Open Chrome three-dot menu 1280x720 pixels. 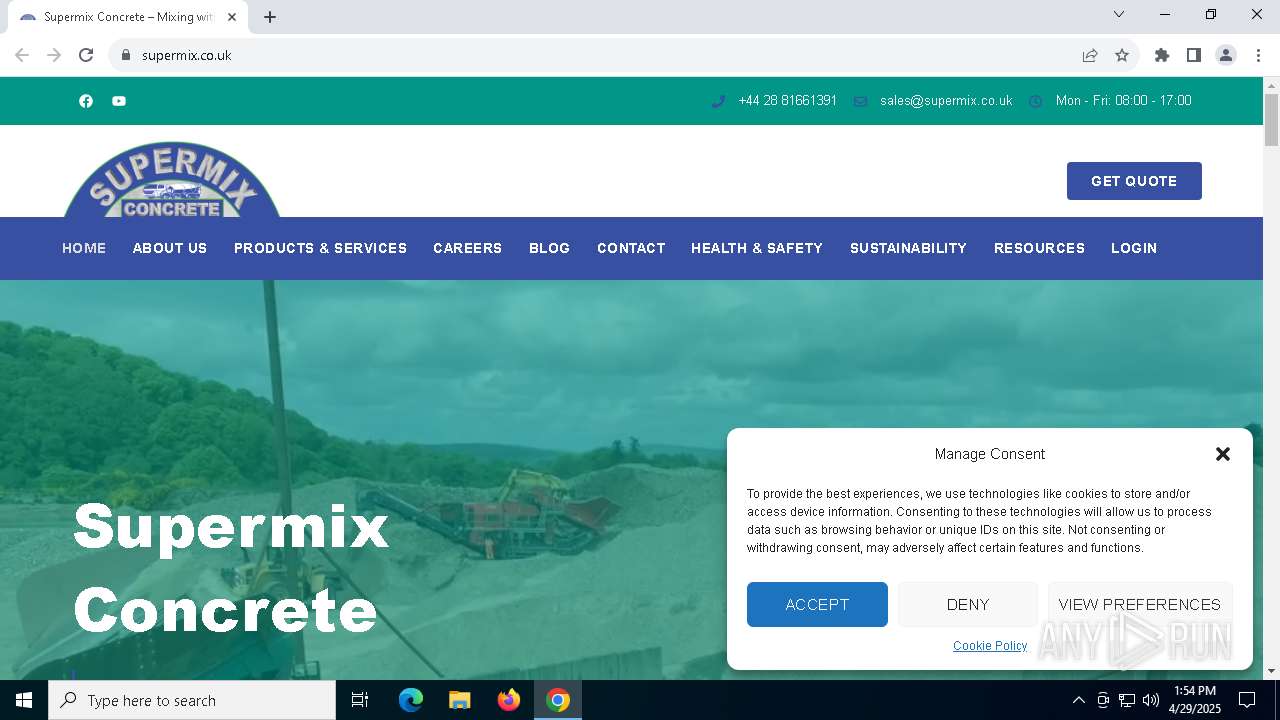tap(1258, 55)
